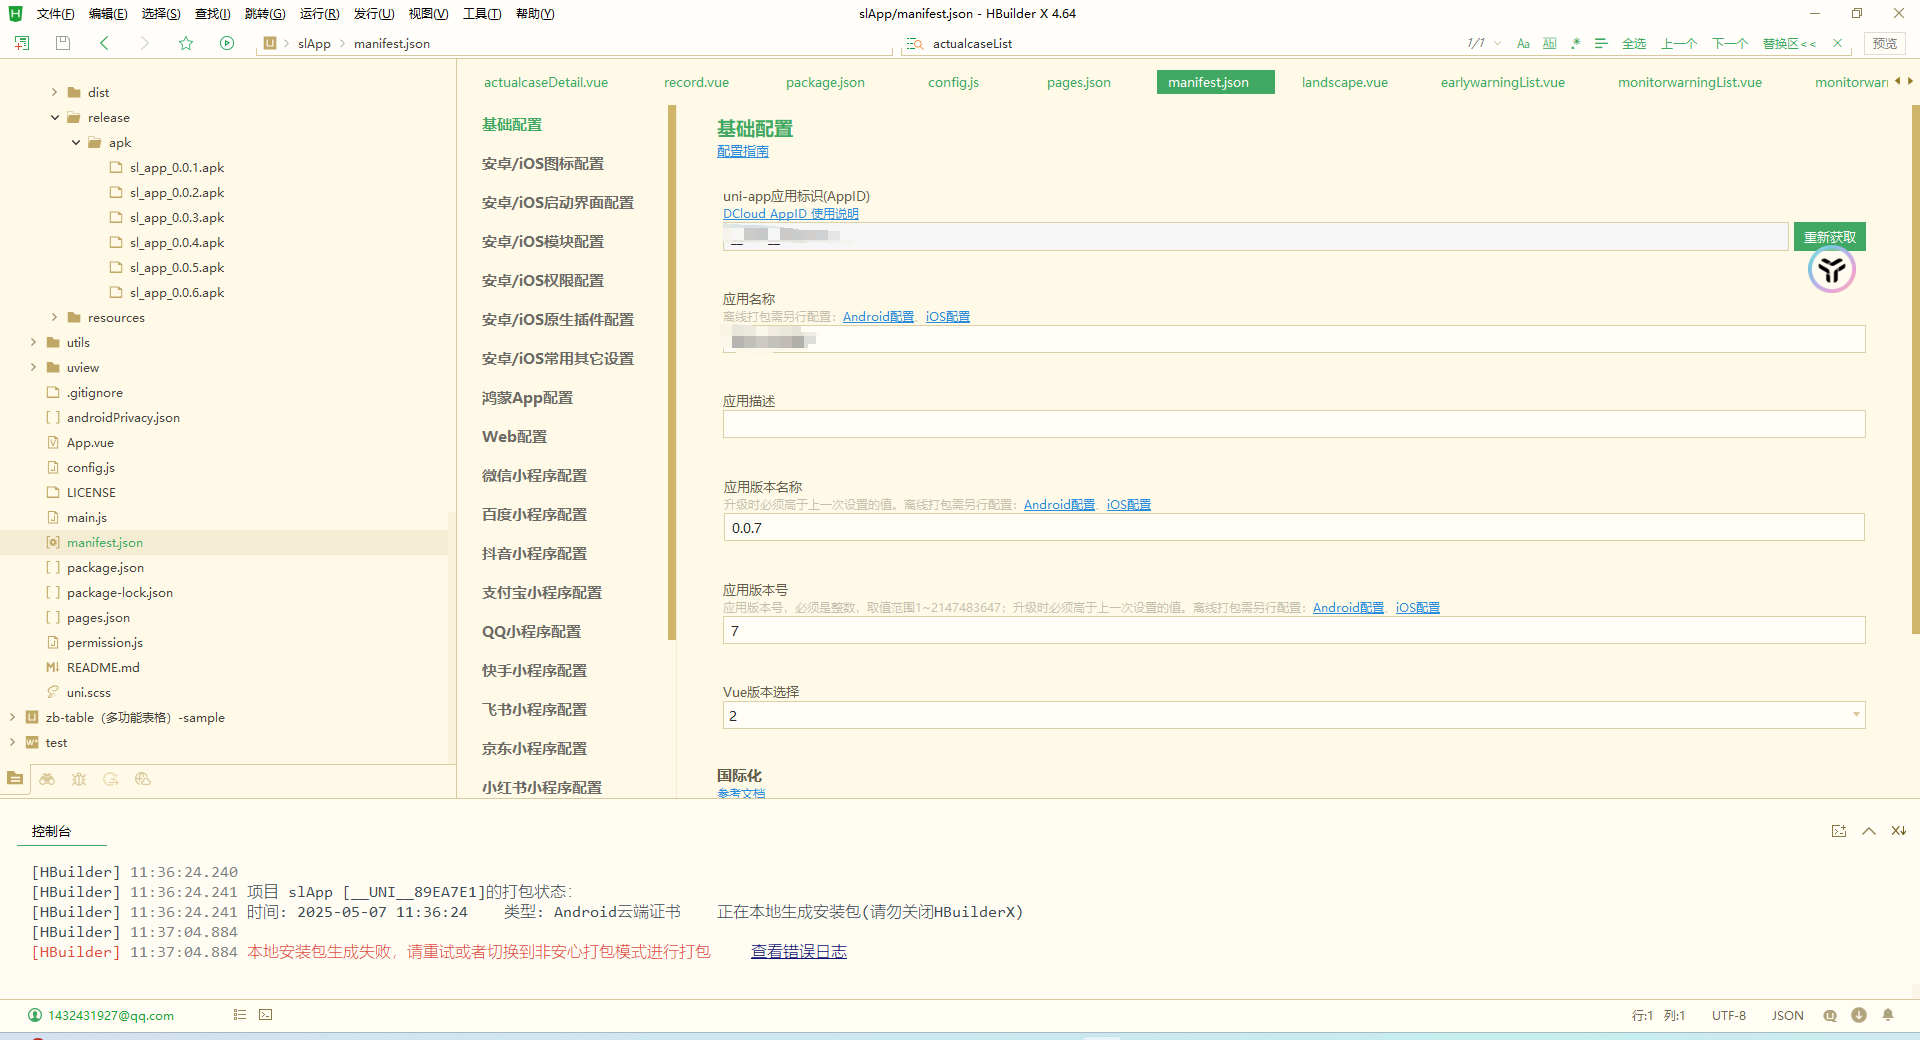Image resolution: width=1920 pixels, height=1040 pixels.
Task: Toggle regex search option icon
Action: click(x=1575, y=43)
